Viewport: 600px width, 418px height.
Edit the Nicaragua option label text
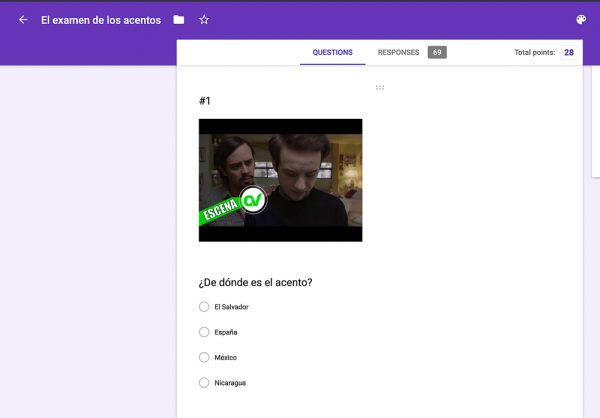click(x=230, y=382)
